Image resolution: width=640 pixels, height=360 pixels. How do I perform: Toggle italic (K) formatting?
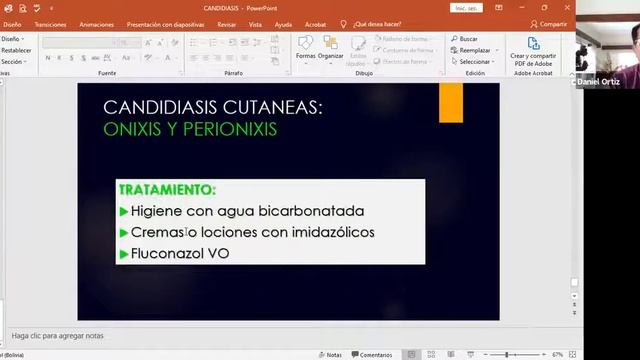pyautogui.click(x=59, y=58)
